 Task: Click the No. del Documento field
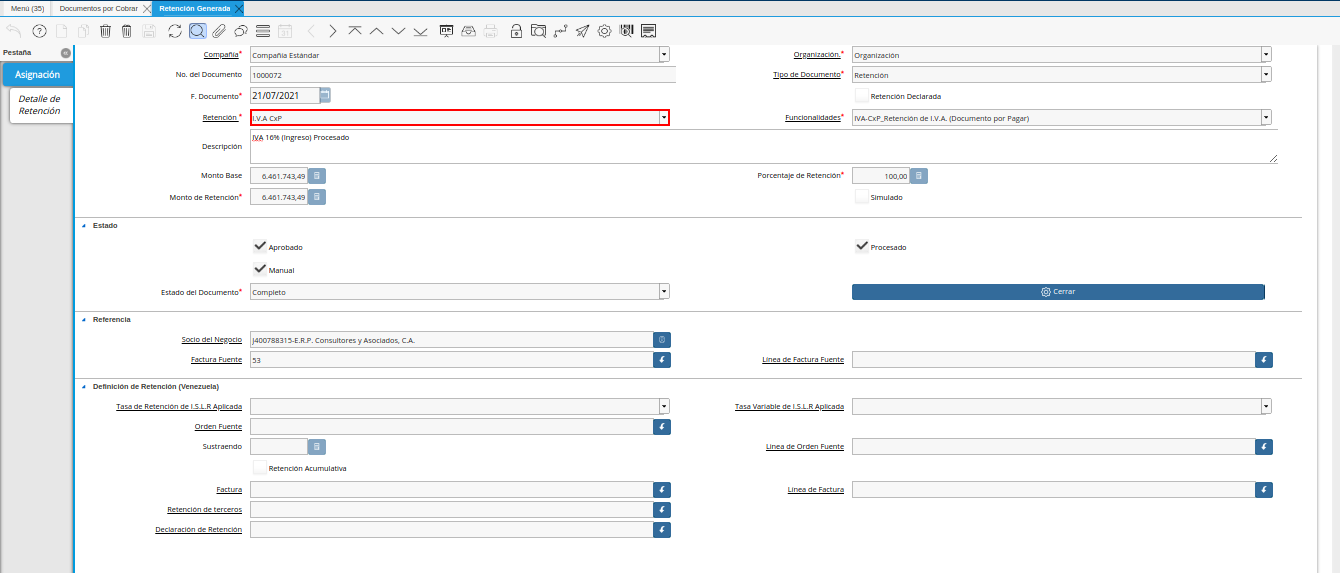click(x=462, y=75)
